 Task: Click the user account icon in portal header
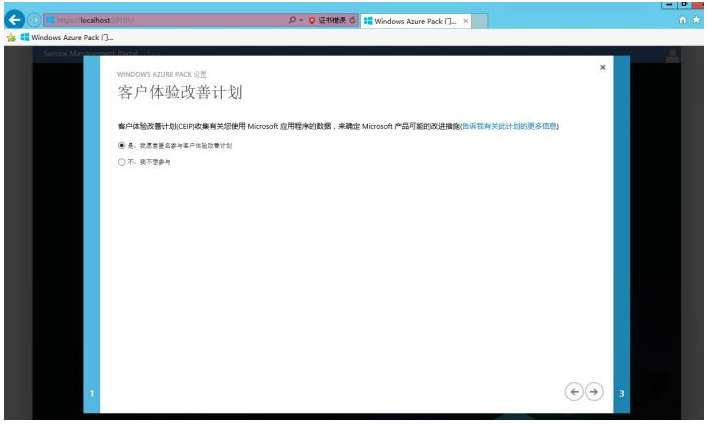[x=672, y=55]
